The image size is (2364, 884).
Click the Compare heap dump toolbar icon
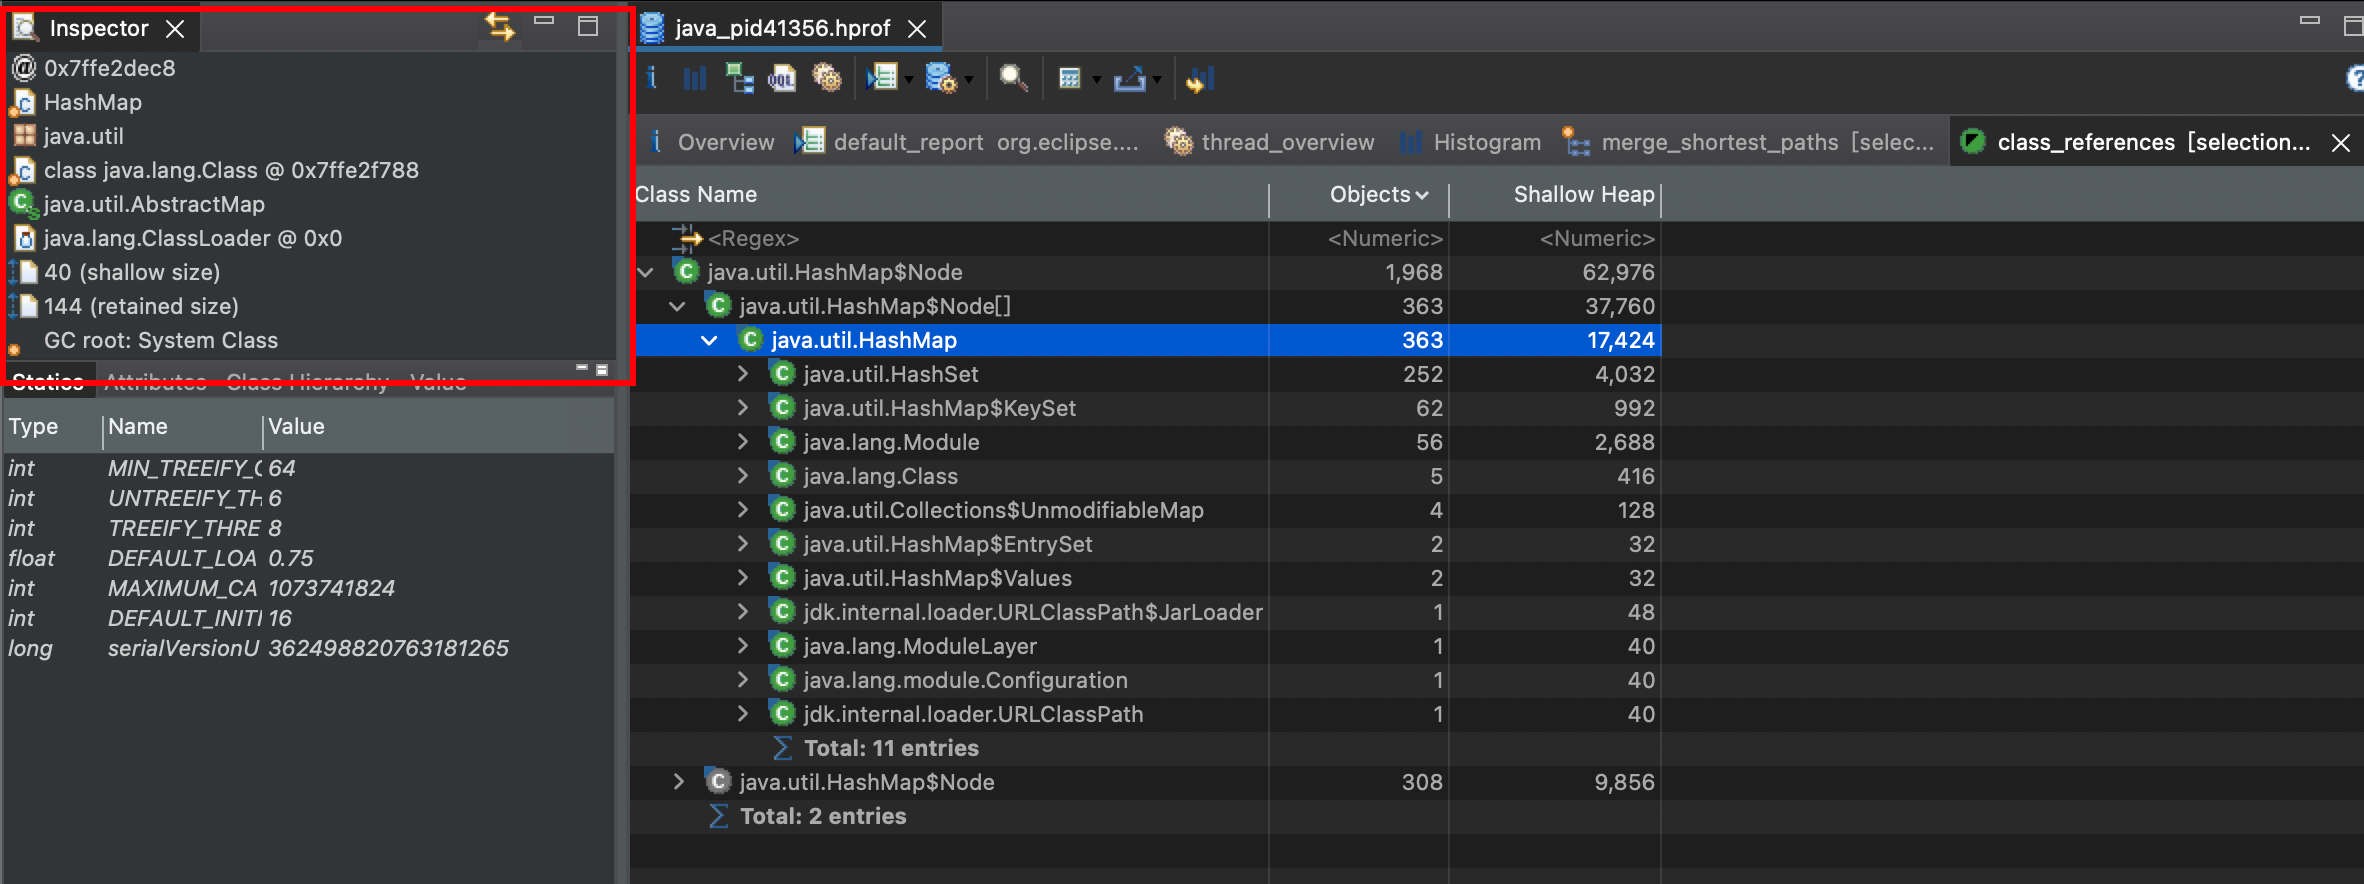click(1200, 78)
